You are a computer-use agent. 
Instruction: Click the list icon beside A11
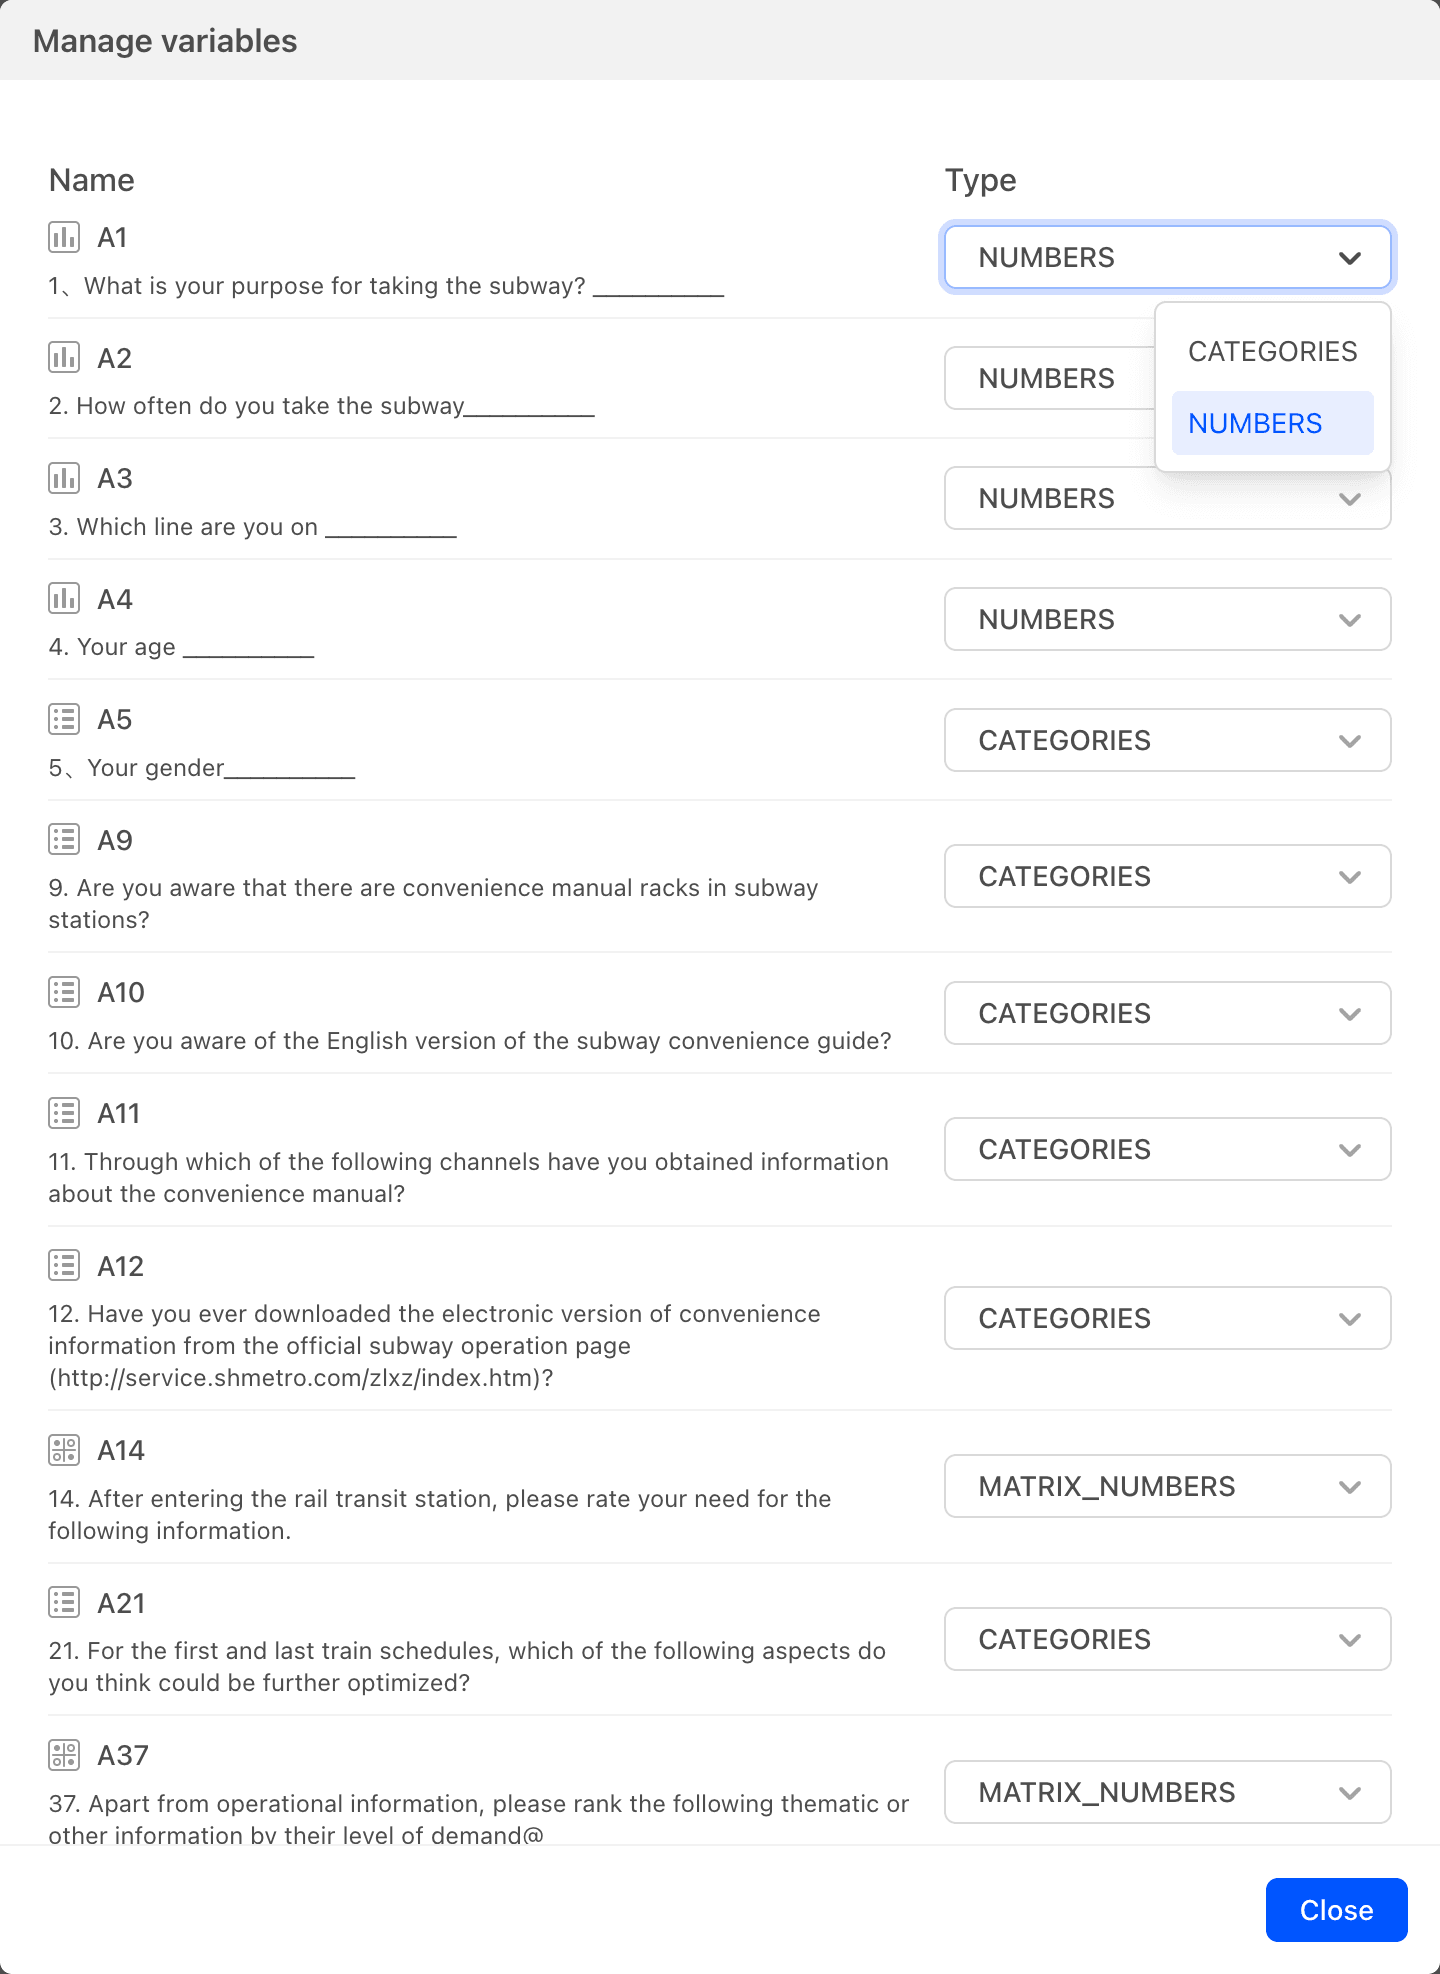64,1113
